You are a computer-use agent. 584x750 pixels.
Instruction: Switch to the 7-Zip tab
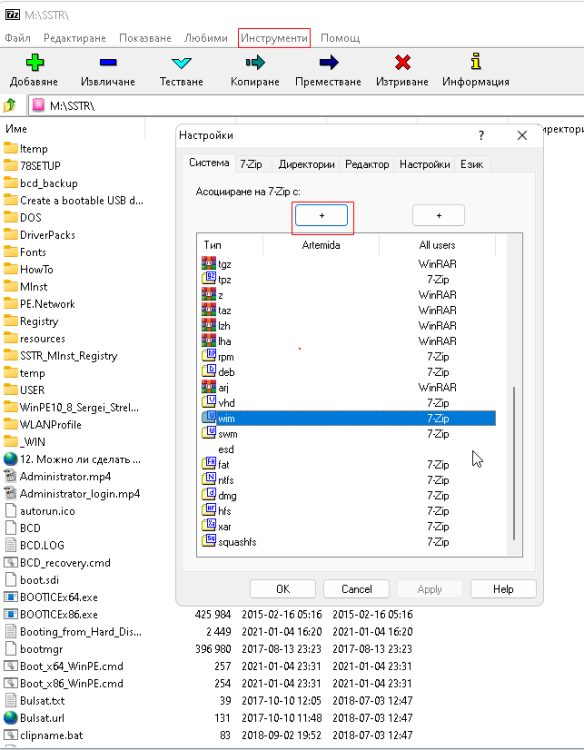click(x=251, y=164)
